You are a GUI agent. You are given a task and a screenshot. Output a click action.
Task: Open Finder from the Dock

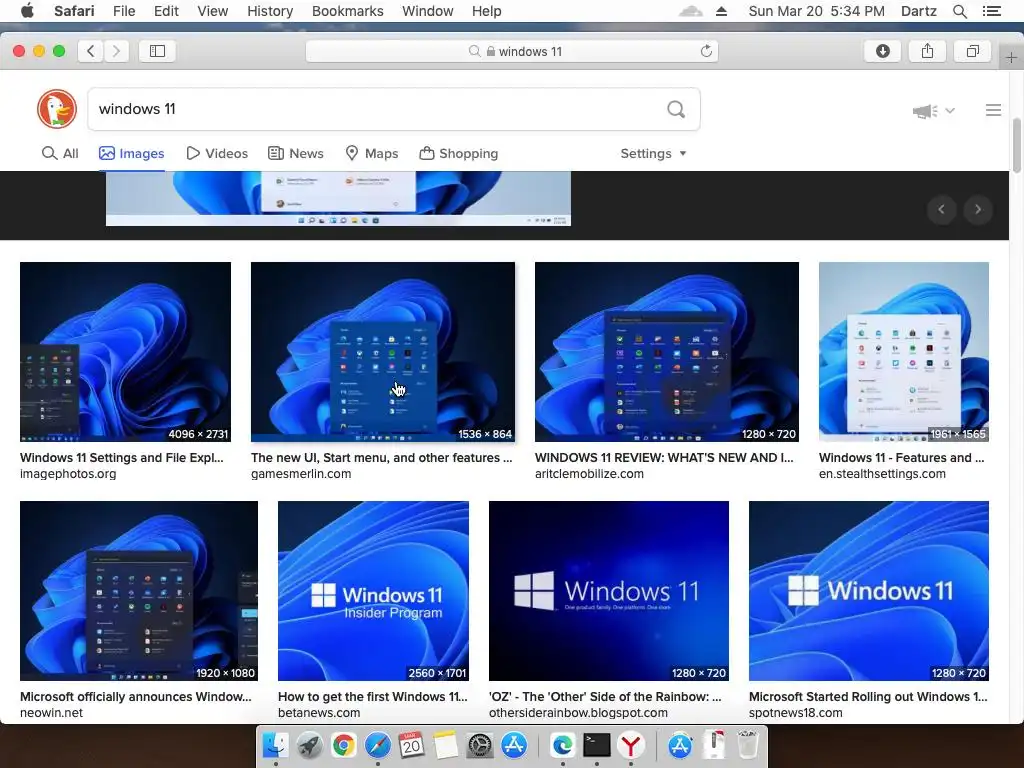[276, 745]
